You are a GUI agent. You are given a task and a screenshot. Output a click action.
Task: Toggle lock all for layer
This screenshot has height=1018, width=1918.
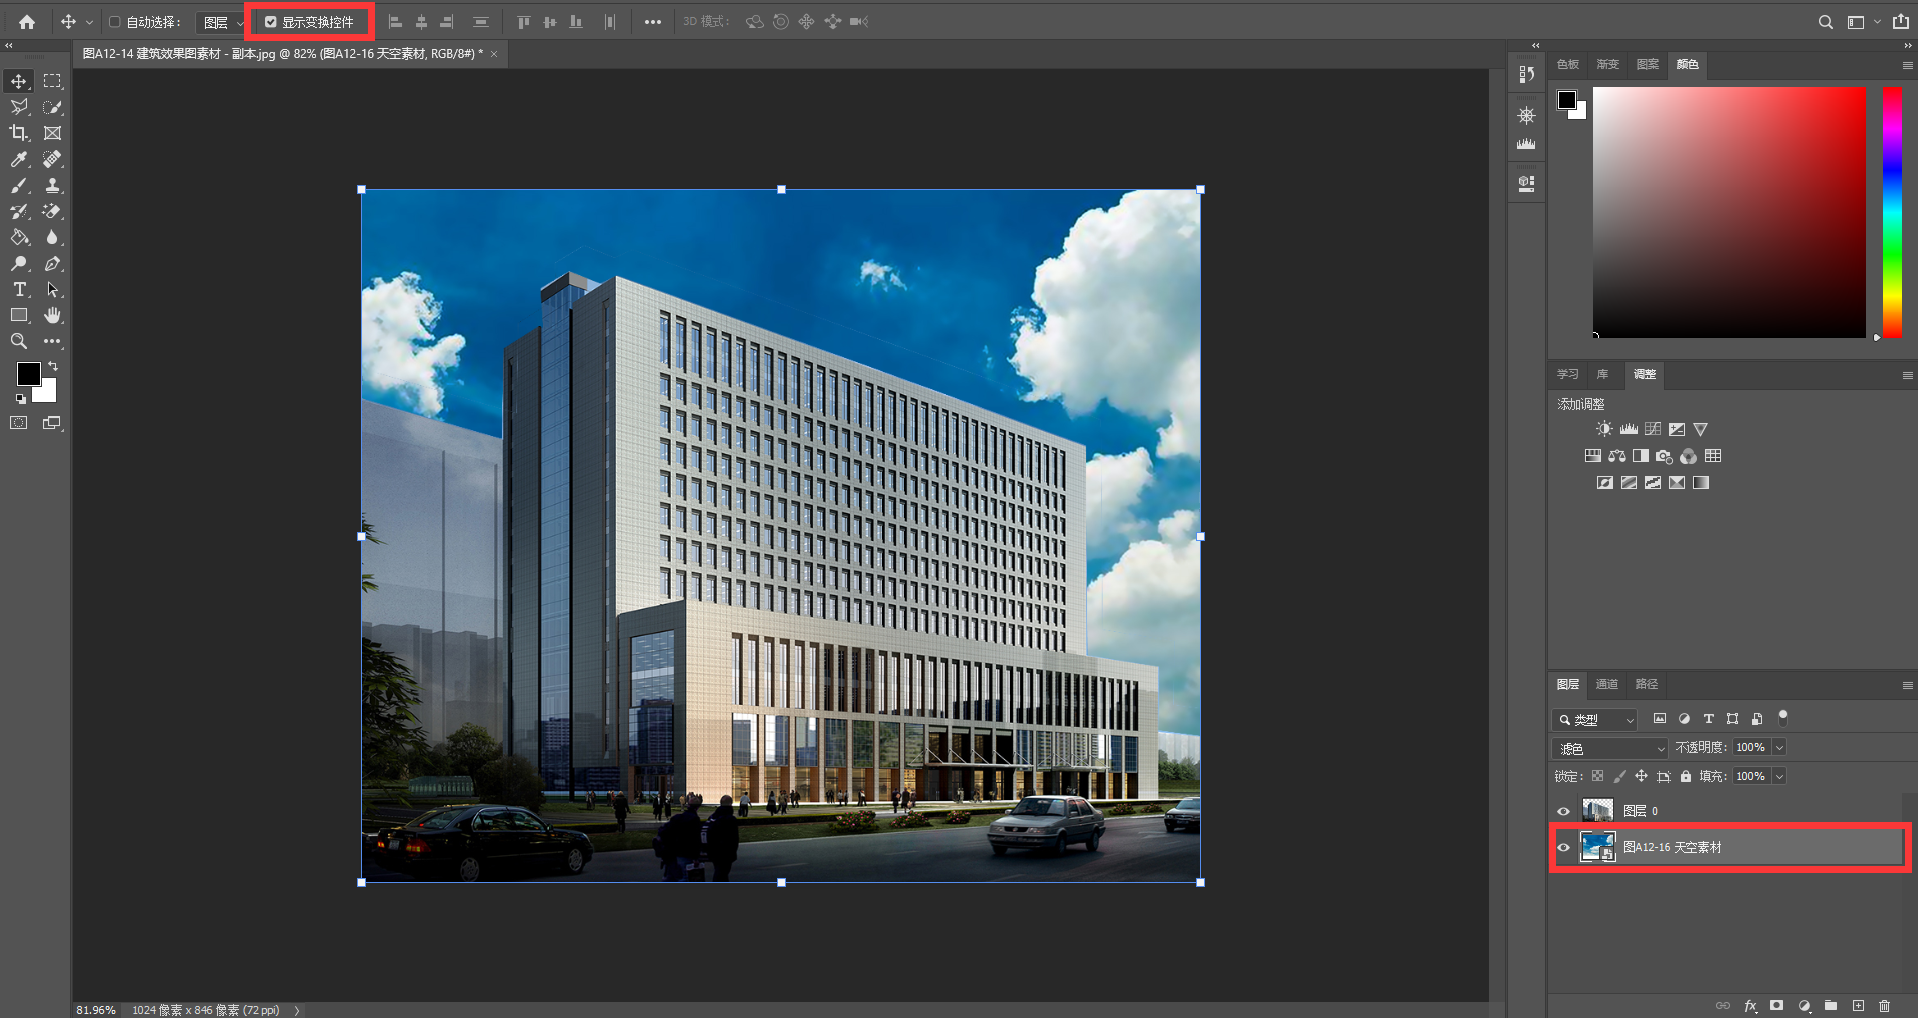(x=1686, y=776)
